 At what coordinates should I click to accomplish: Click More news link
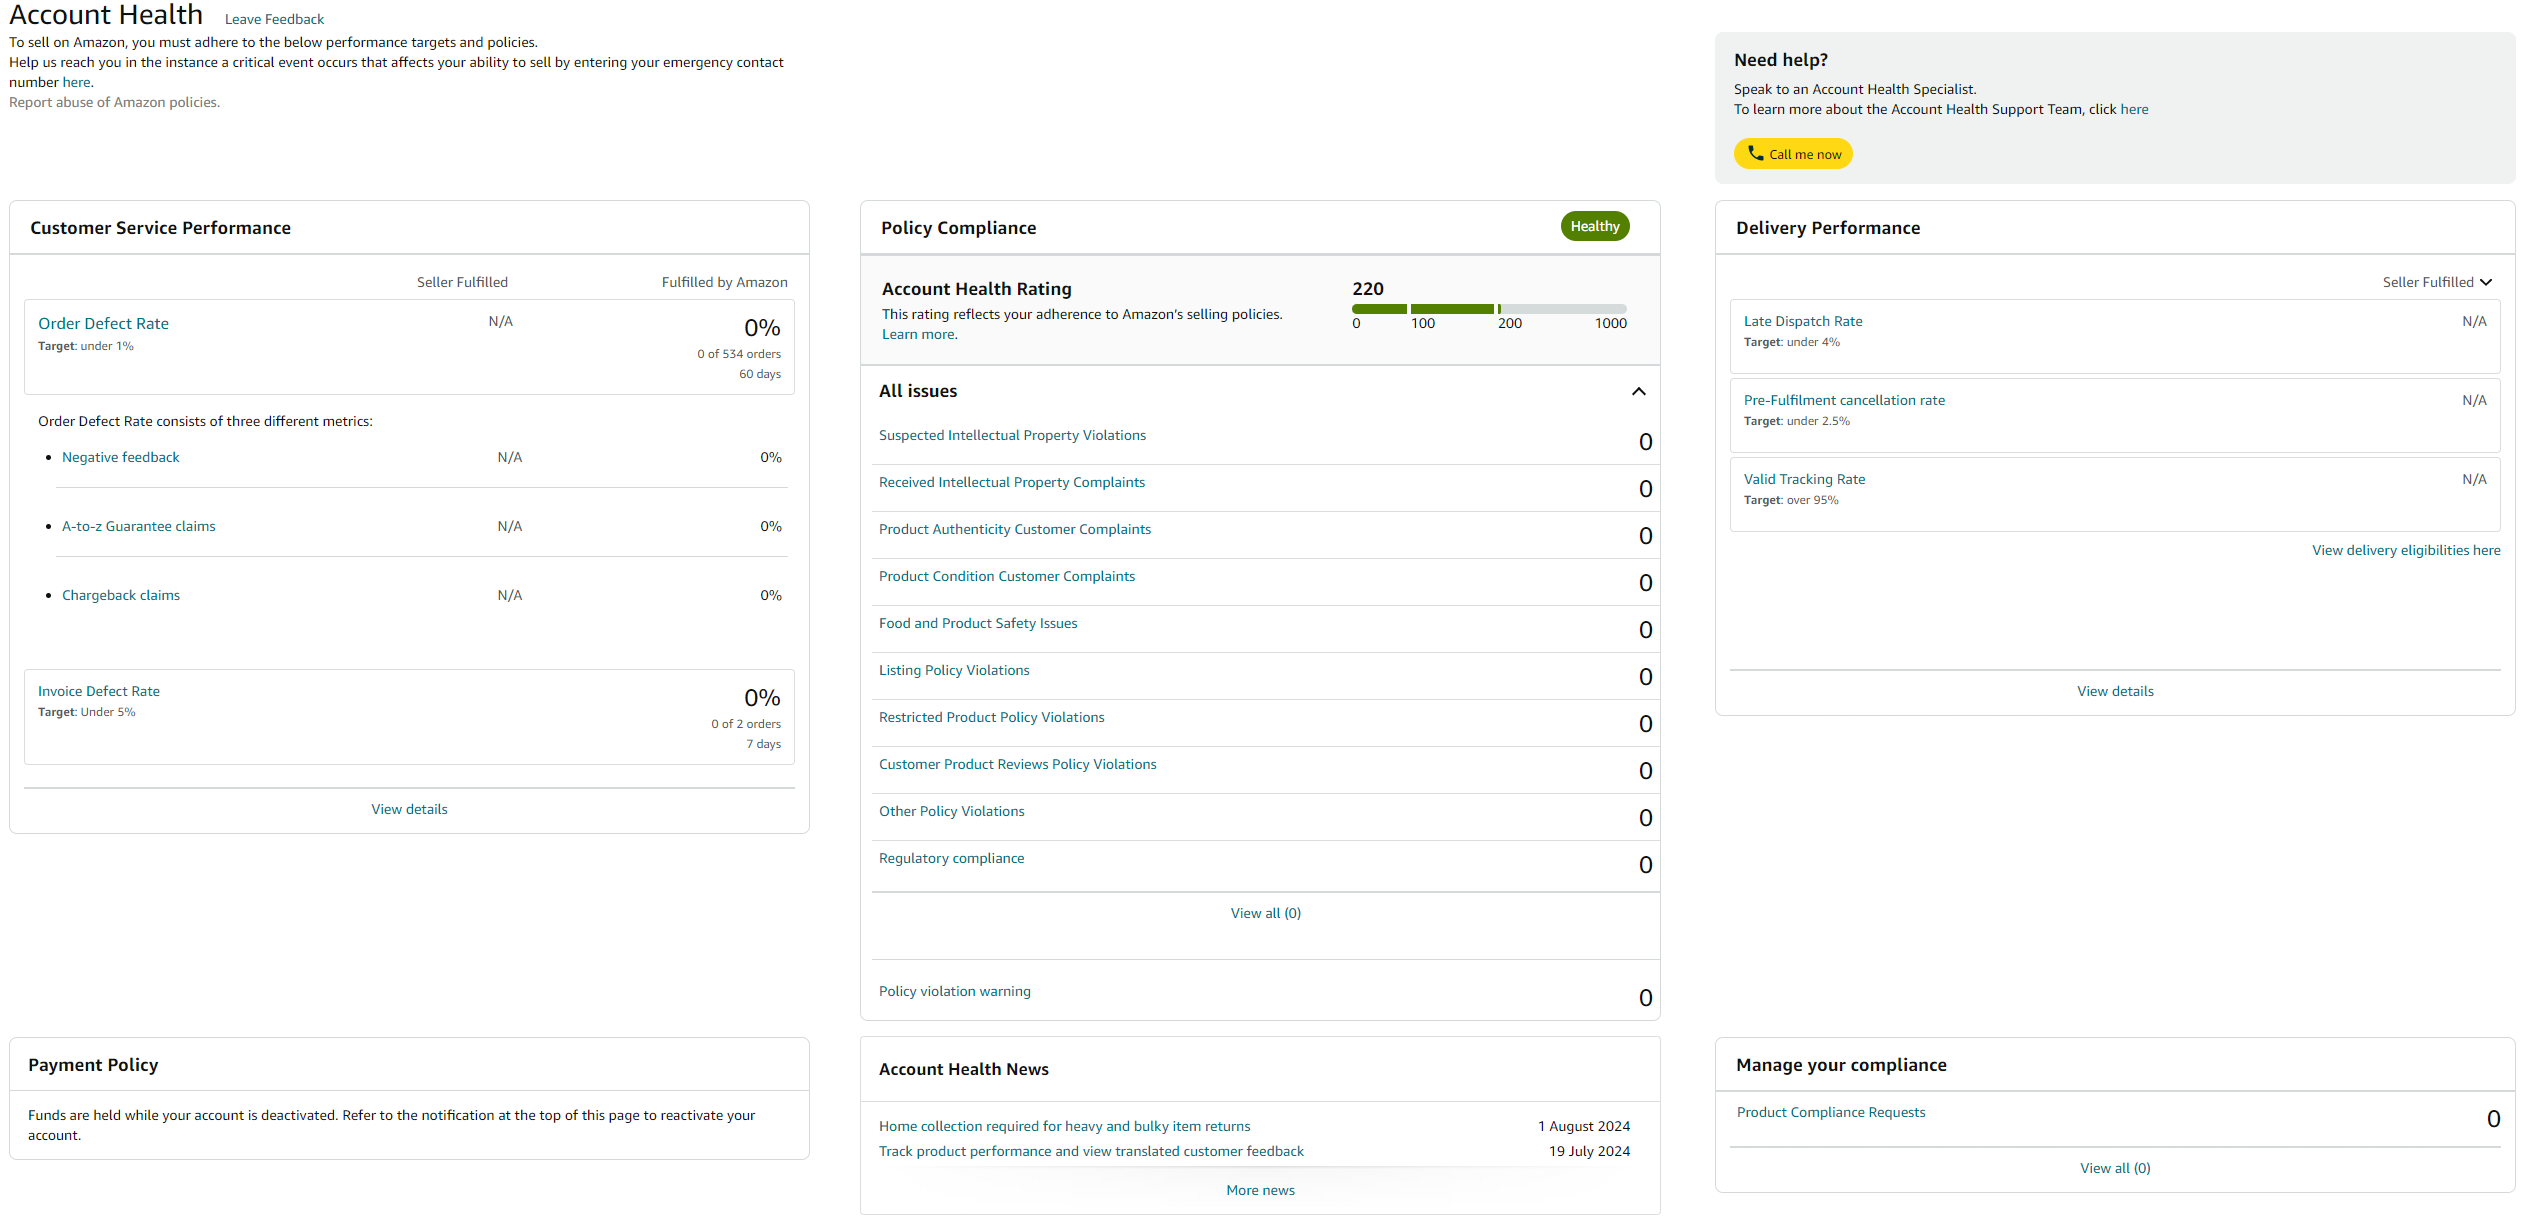pos(1260,1190)
